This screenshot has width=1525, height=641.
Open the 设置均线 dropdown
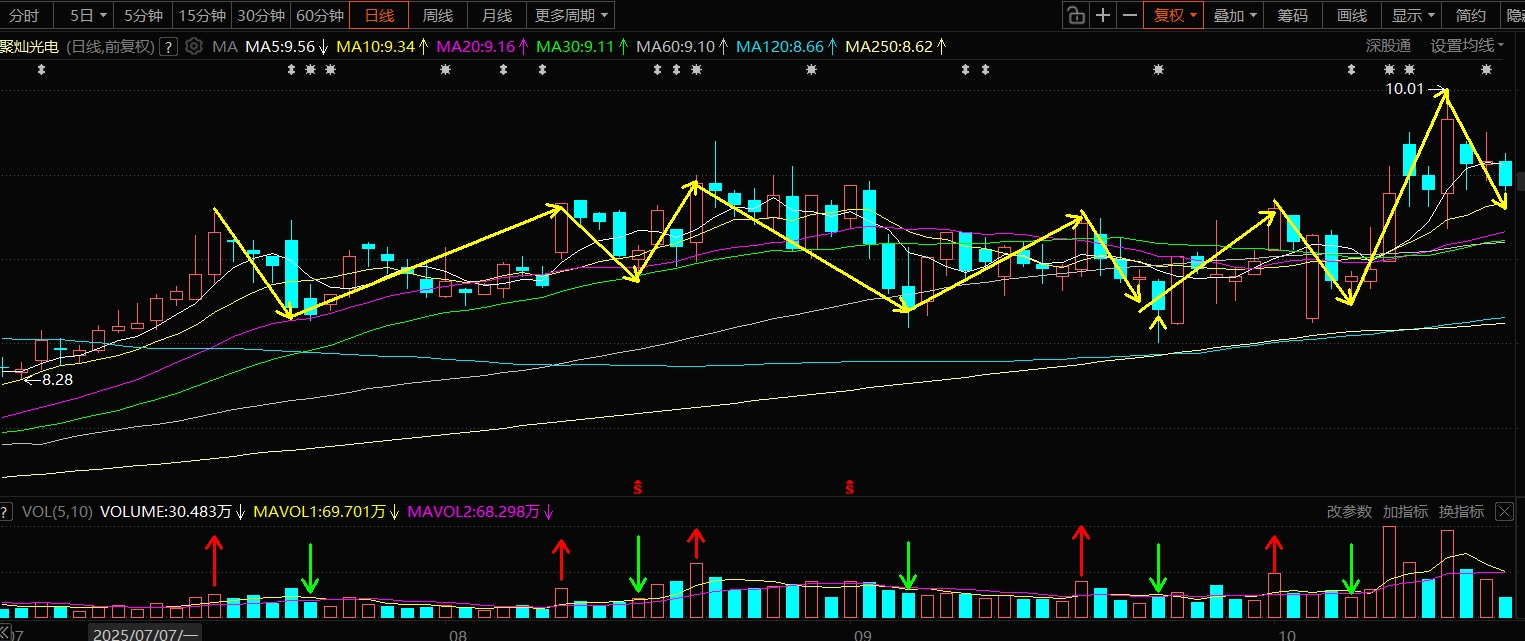coord(1468,46)
